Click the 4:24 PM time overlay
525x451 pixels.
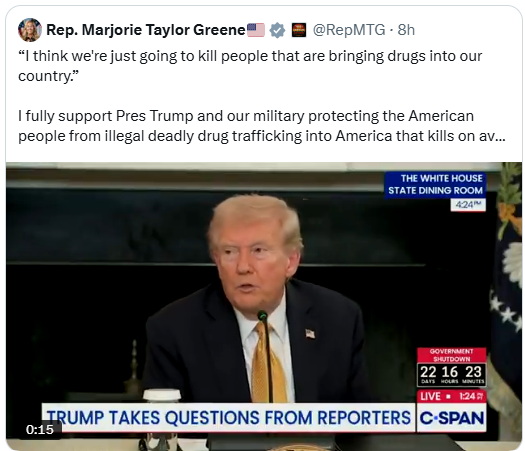tap(468, 205)
